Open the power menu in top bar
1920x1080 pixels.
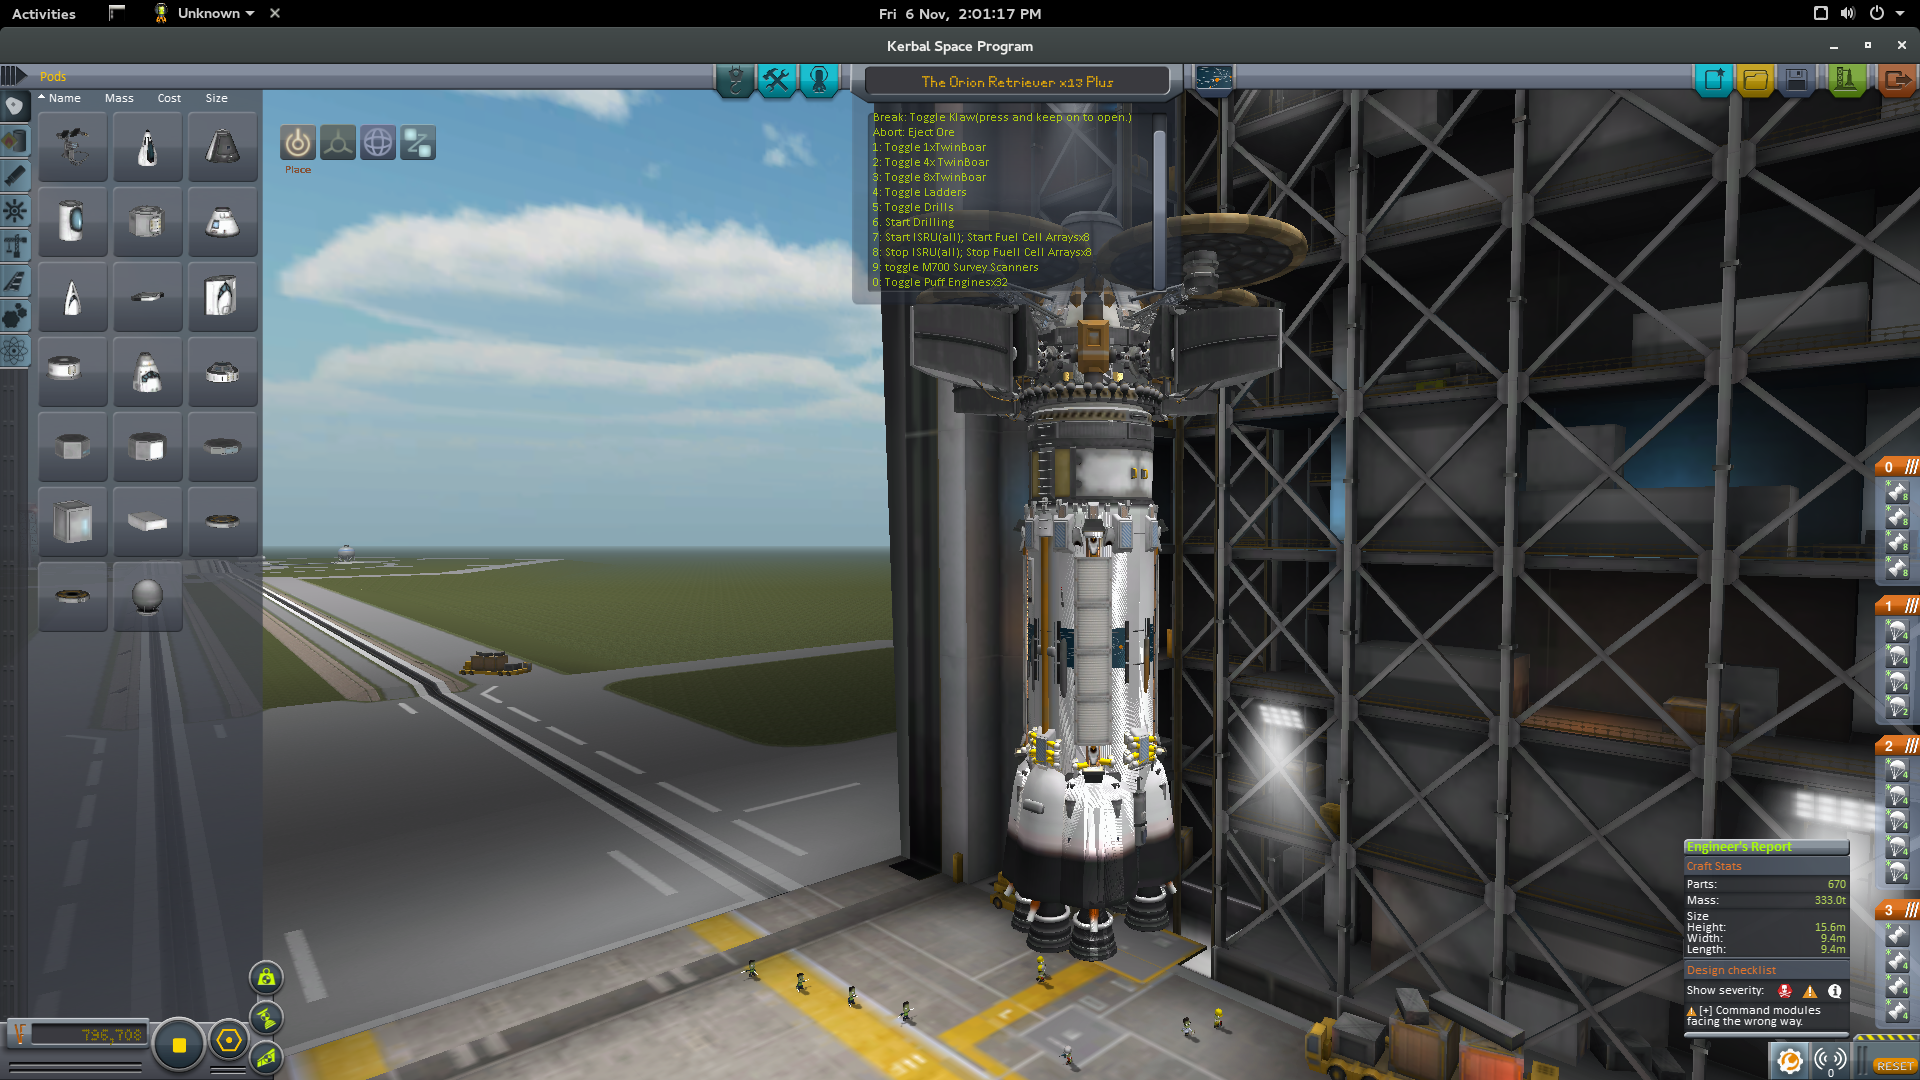click(1884, 14)
